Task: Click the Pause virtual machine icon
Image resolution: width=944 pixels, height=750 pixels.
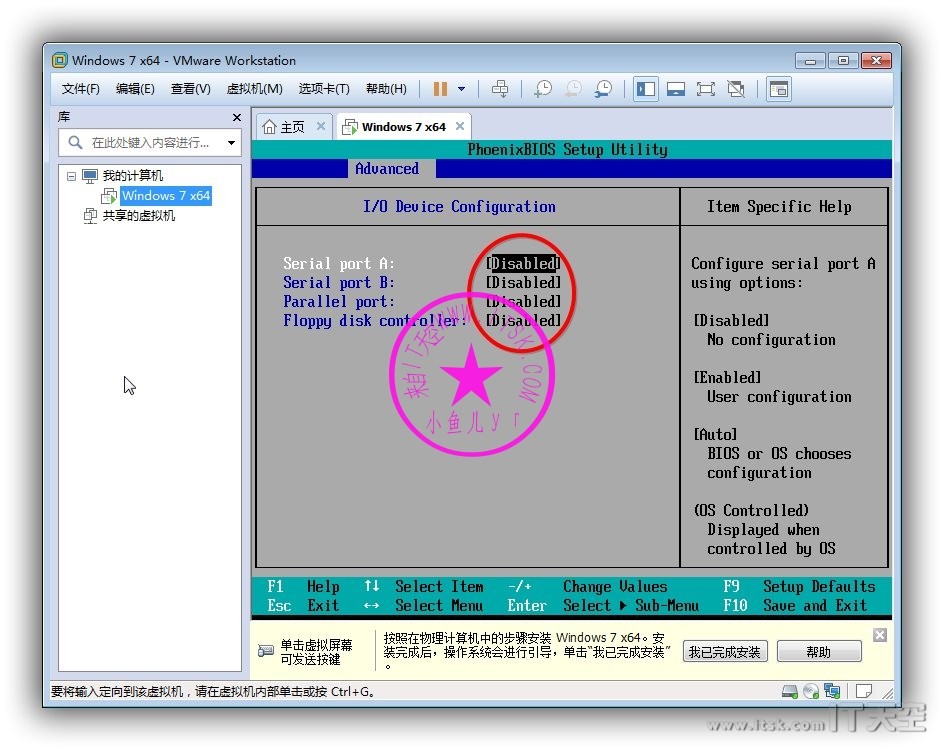Action: pyautogui.click(x=440, y=89)
